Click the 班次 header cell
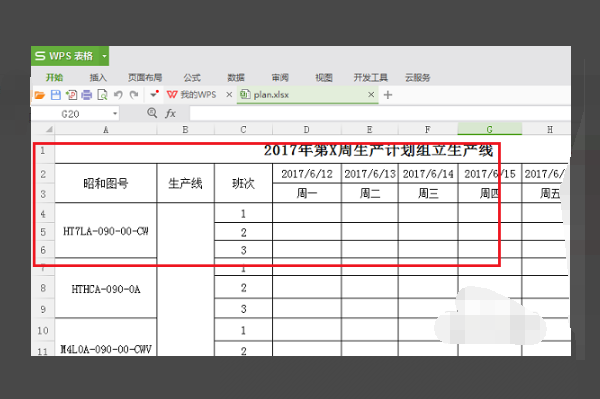The image size is (600, 399). [243, 184]
